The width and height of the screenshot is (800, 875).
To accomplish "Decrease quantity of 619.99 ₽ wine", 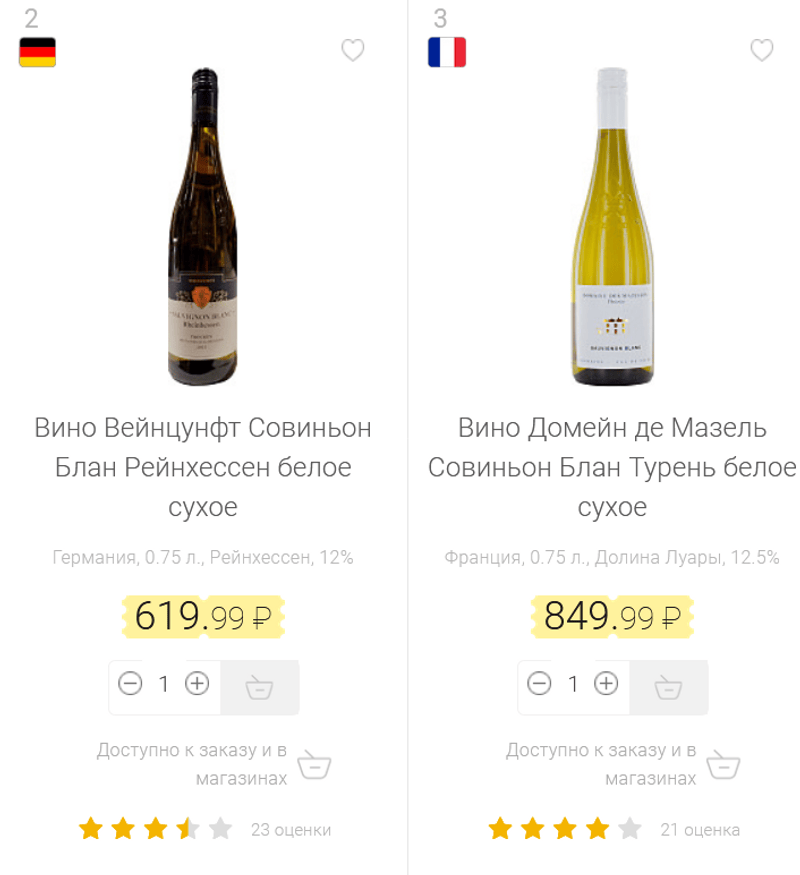I will click(130, 684).
